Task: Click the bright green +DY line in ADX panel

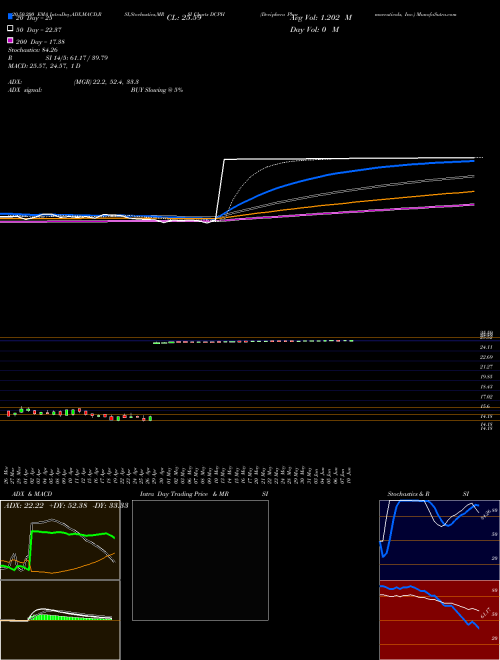Action: 72,535
